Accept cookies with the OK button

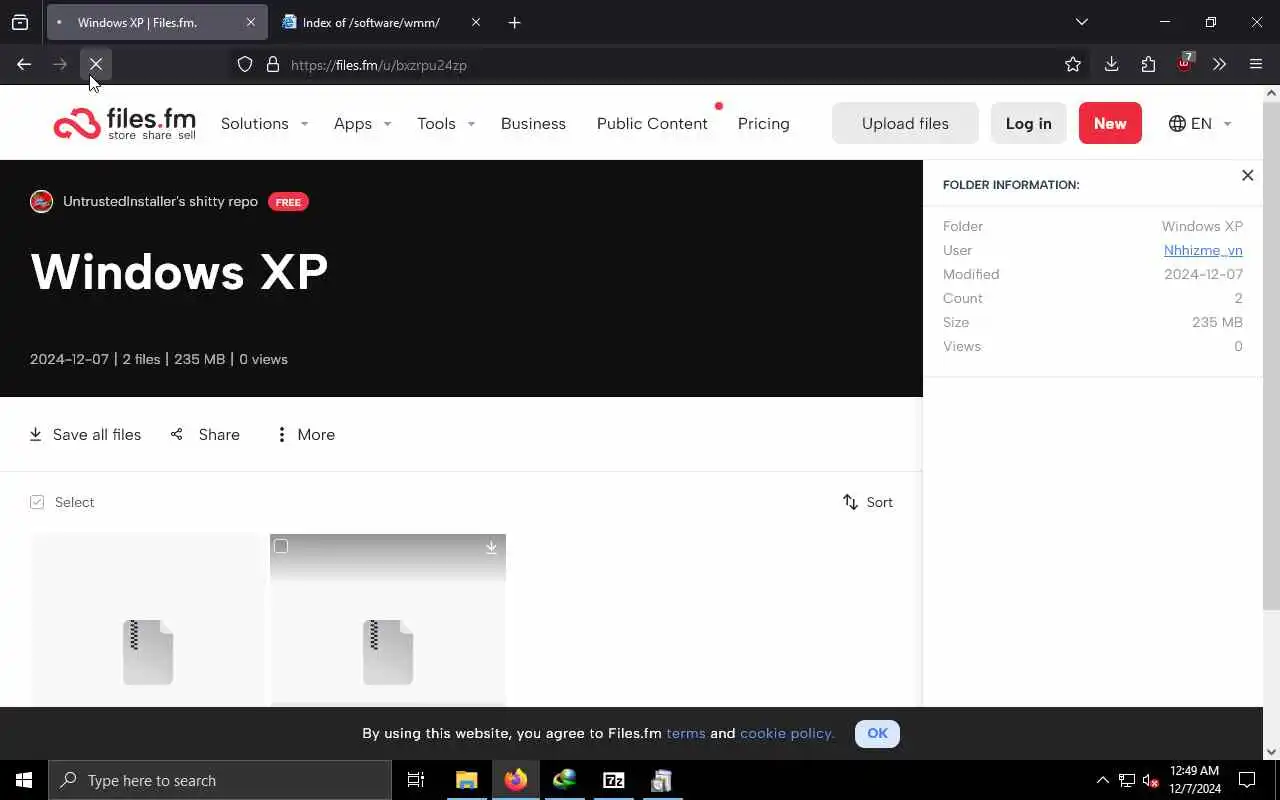coord(877,733)
